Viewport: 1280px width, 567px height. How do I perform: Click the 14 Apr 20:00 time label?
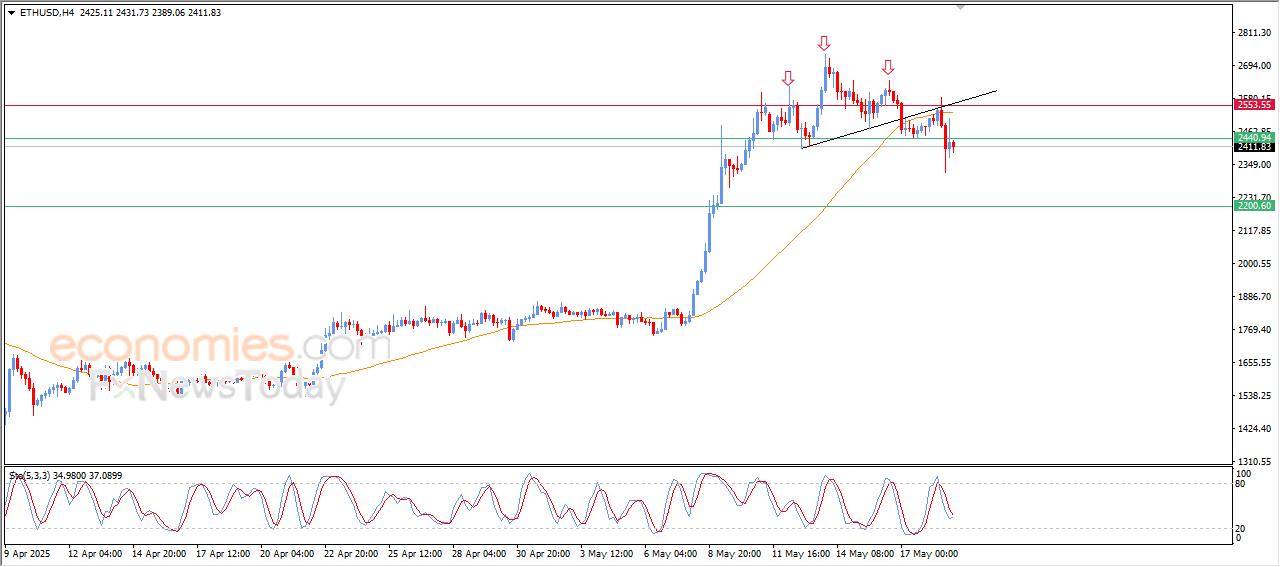[158, 553]
